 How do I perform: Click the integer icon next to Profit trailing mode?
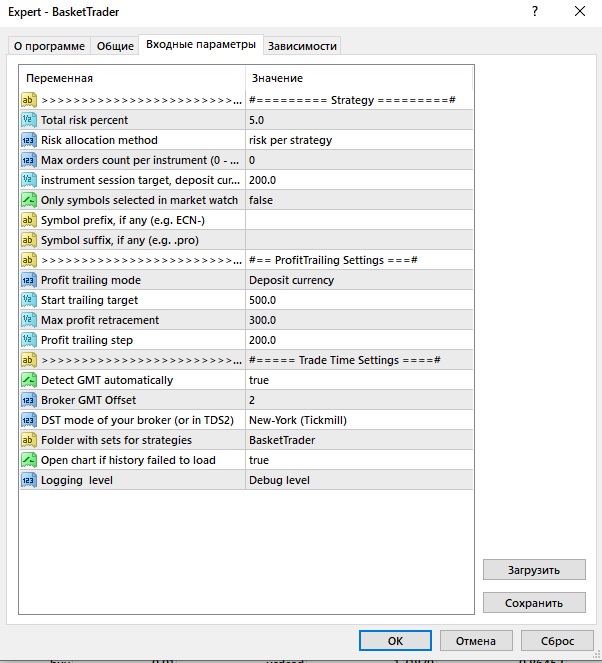[x=29, y=280]
